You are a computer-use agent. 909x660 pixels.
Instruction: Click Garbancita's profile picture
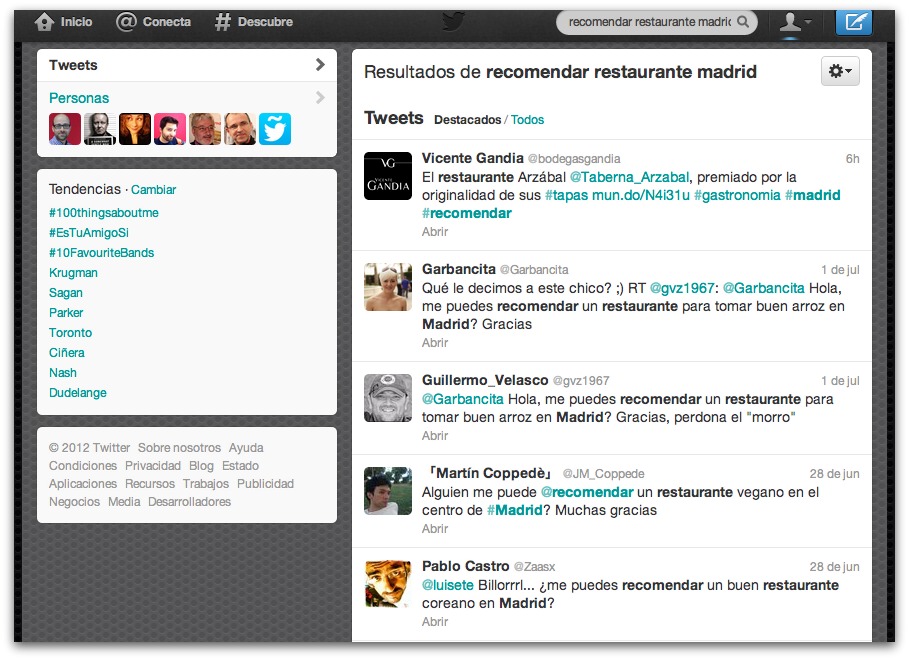tap(387, 287)
